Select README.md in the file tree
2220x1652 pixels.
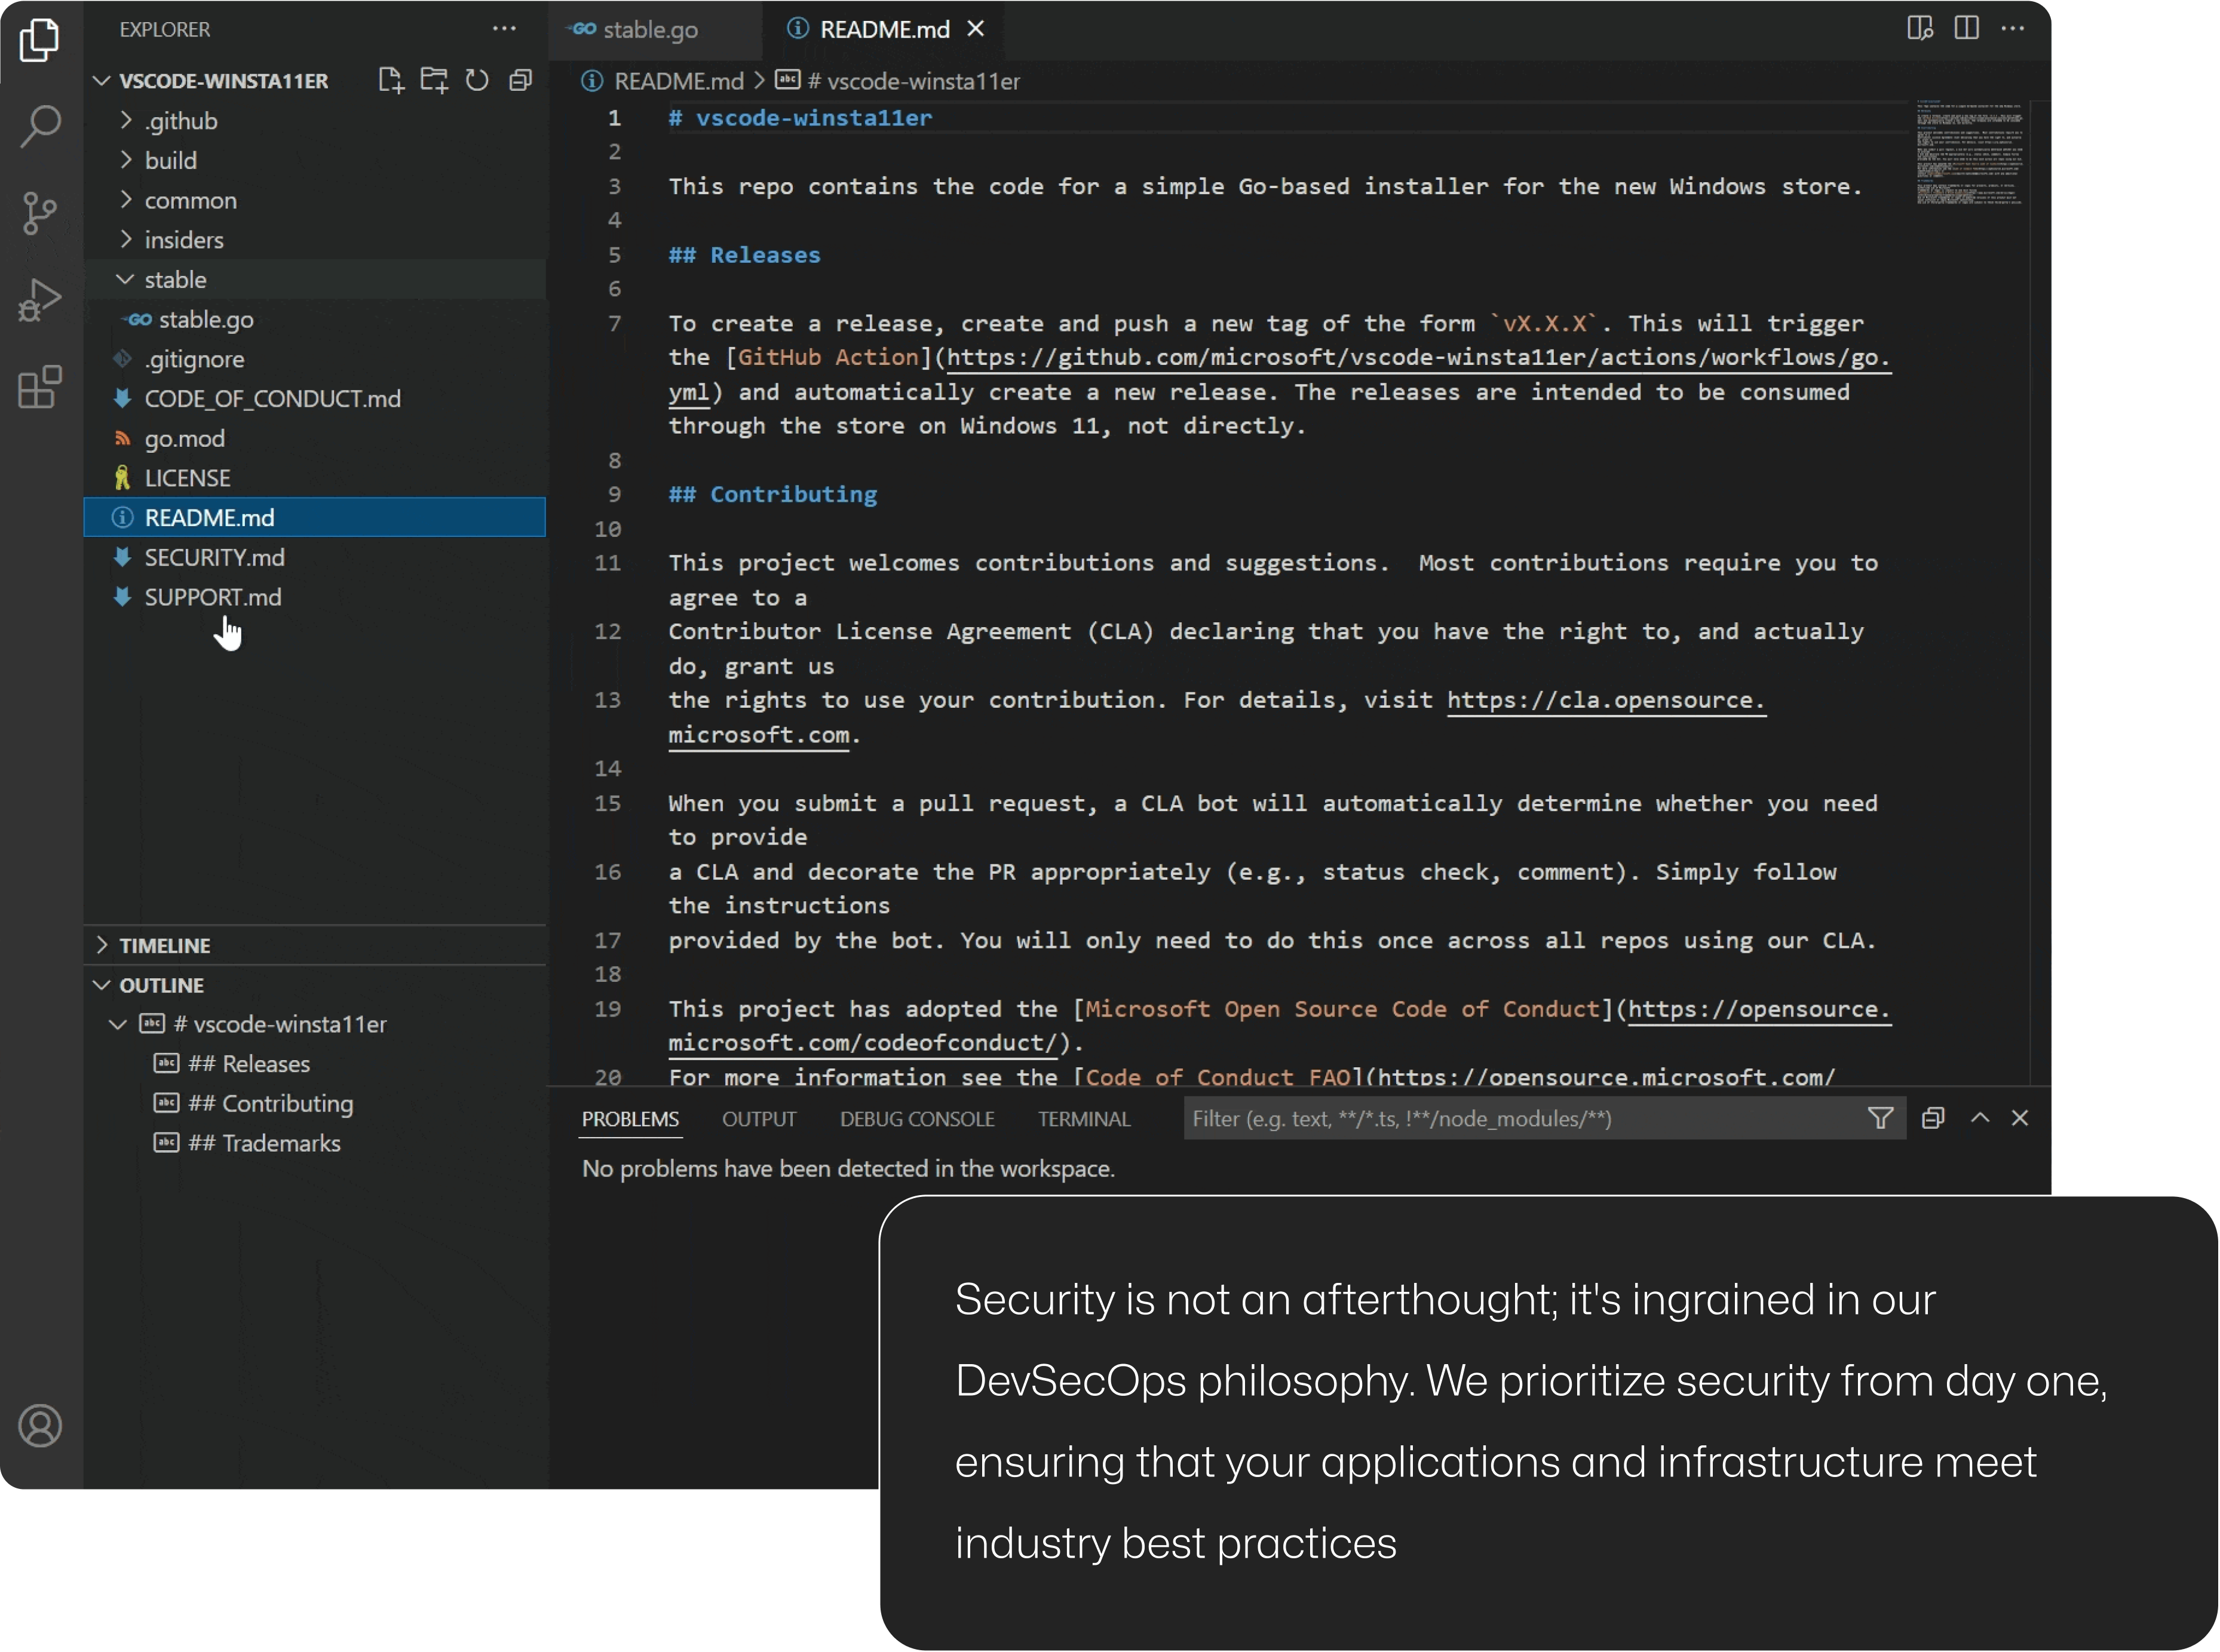tap(314, 517)
